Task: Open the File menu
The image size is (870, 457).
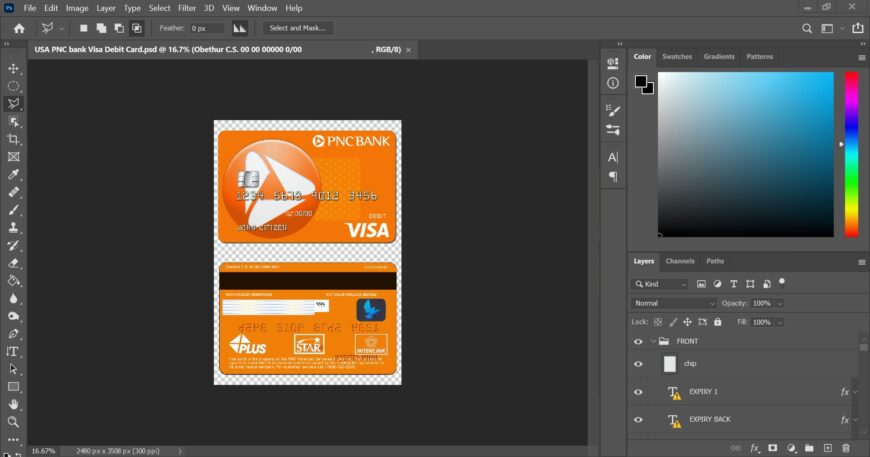Action: [30, 8]
